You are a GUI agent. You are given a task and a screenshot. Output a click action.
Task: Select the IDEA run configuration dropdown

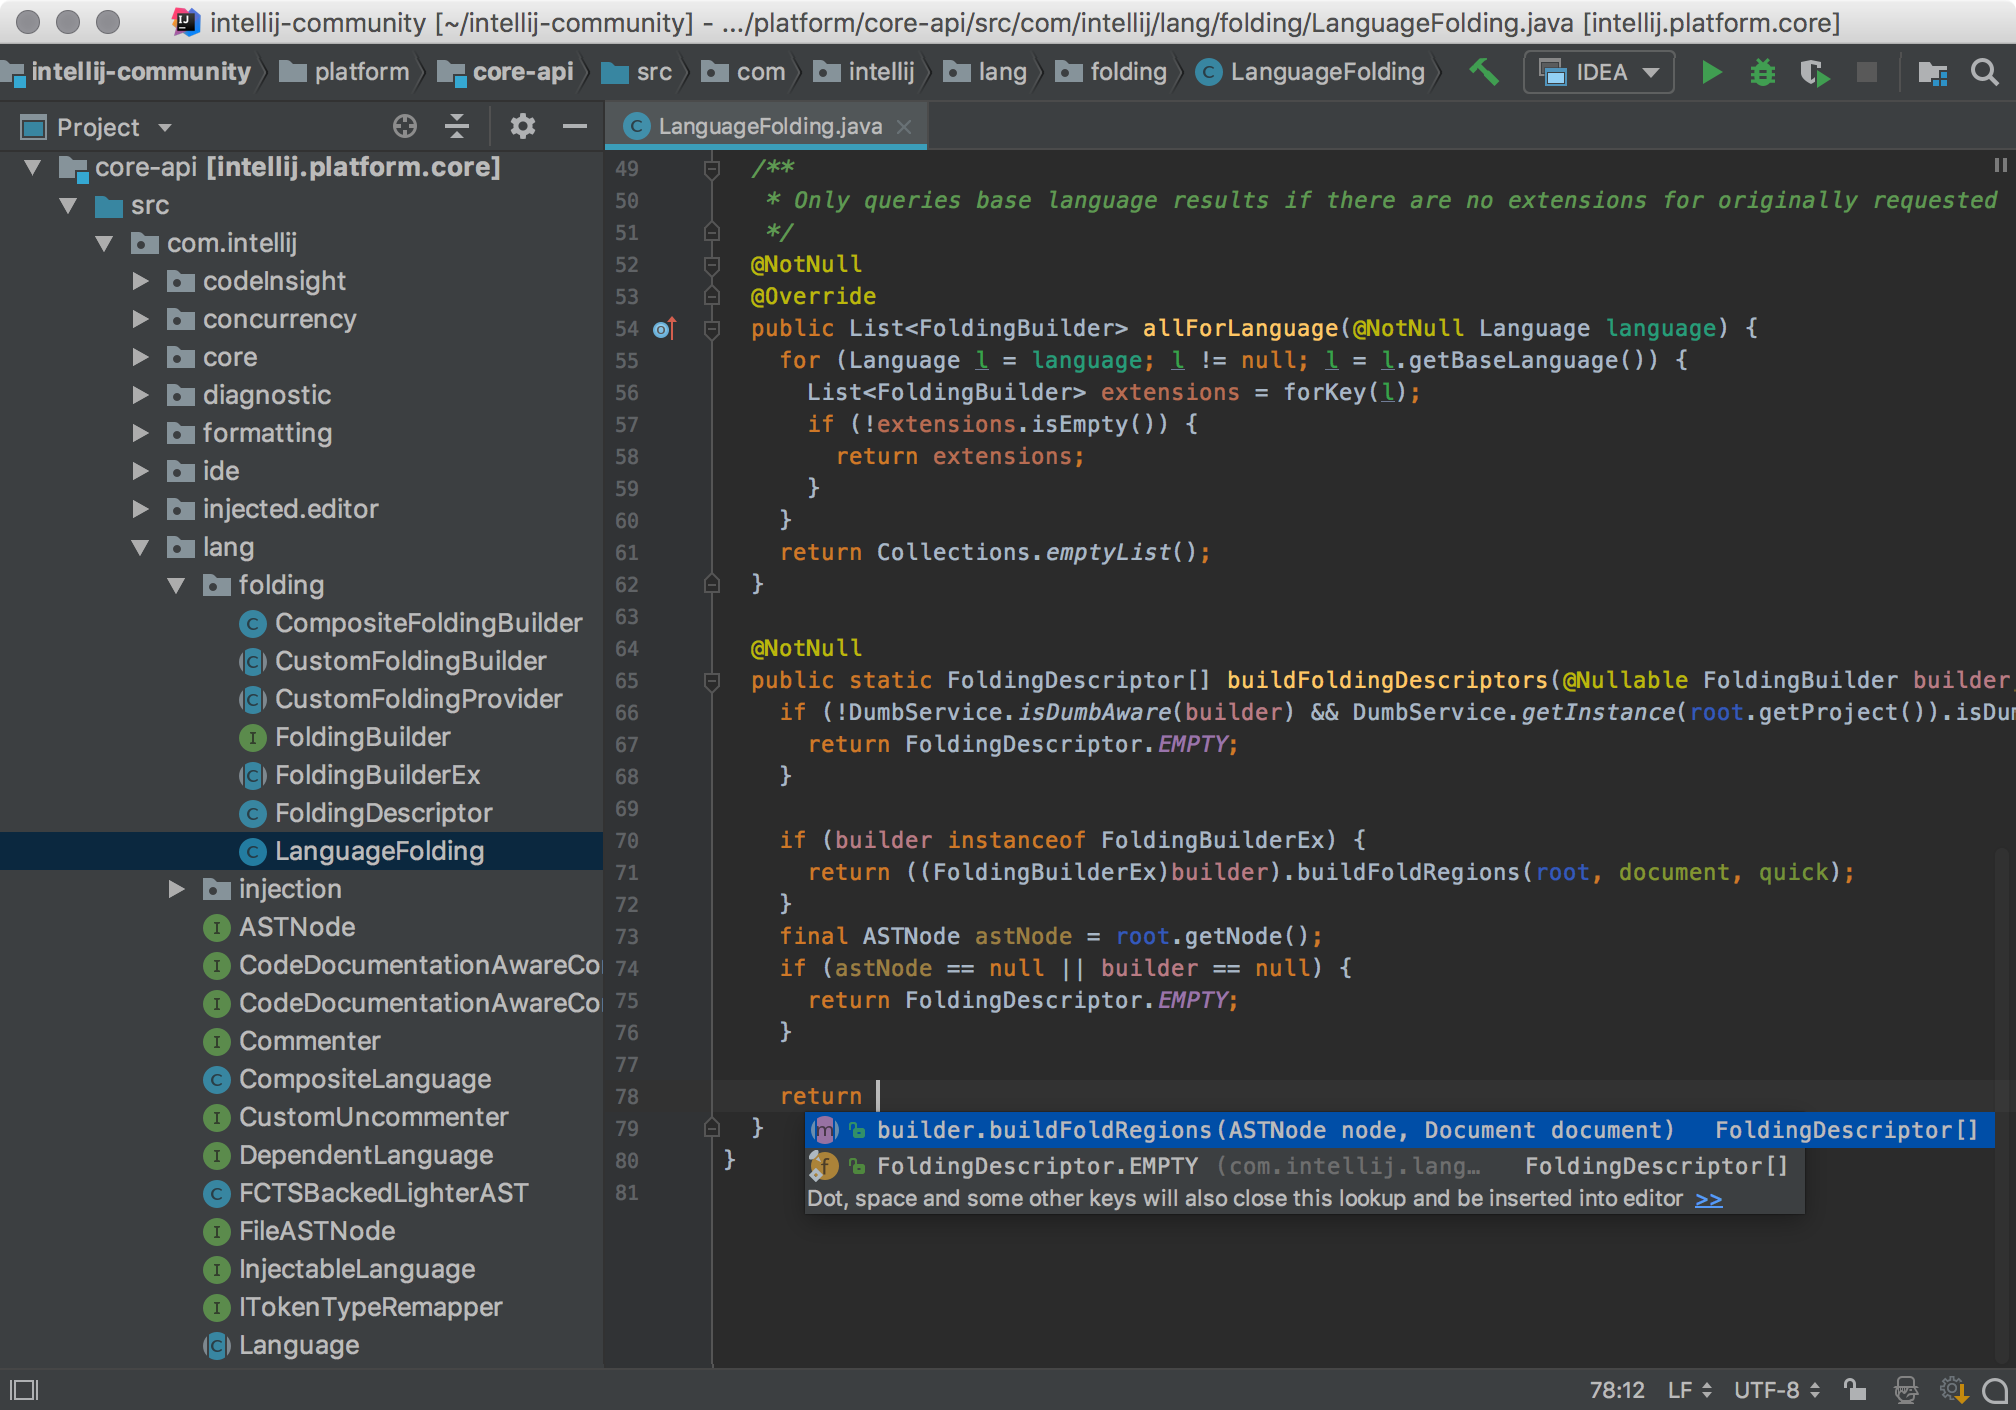1599,74
